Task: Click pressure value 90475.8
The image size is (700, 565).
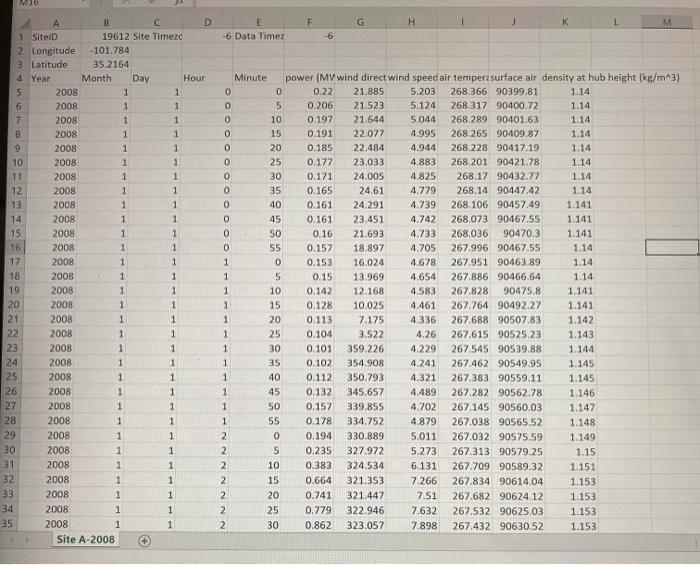Action: click(x=516, y=291)
